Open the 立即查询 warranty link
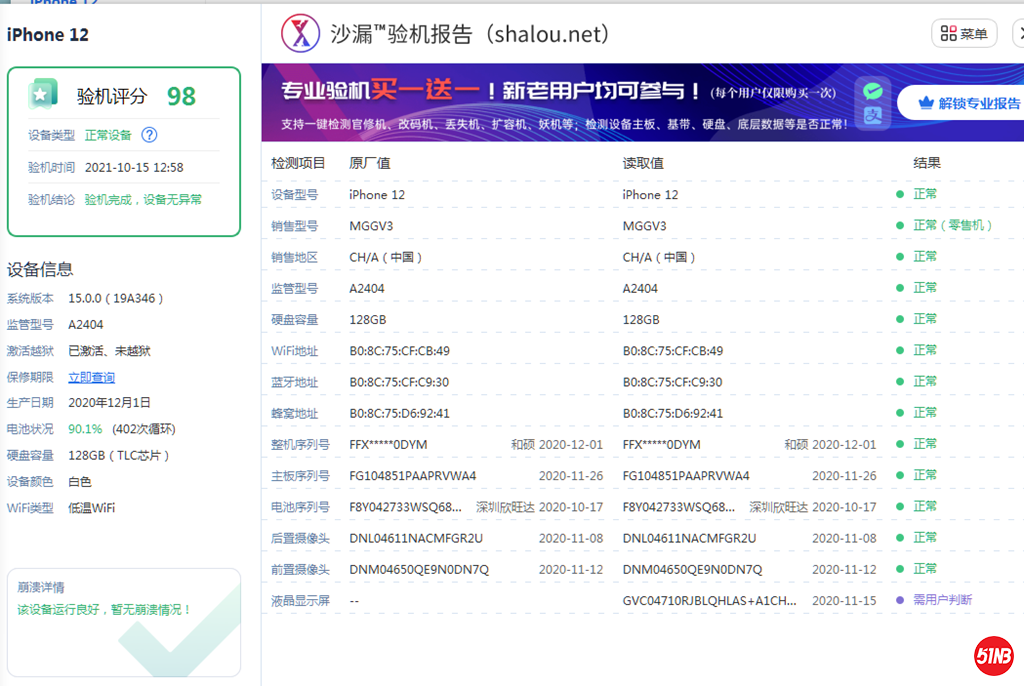This screenshot has width=1024, height=686. [91, 377]
